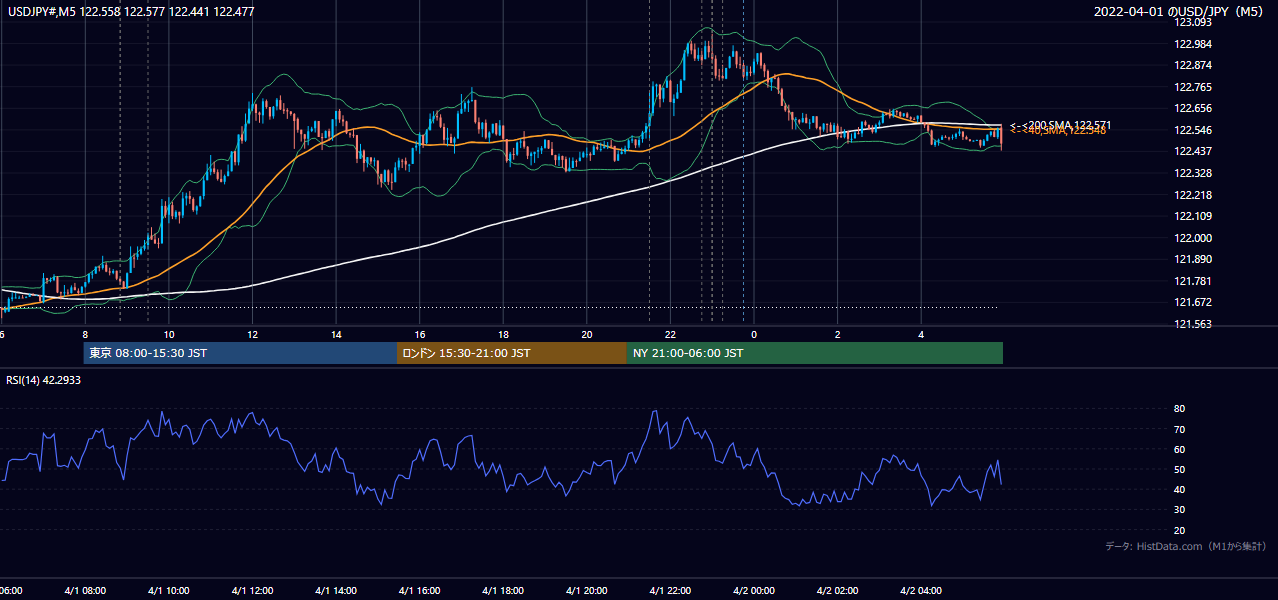Click price axis label 122.218
The width and height of the screenshot is (1278, 600).
(1193, 195)
